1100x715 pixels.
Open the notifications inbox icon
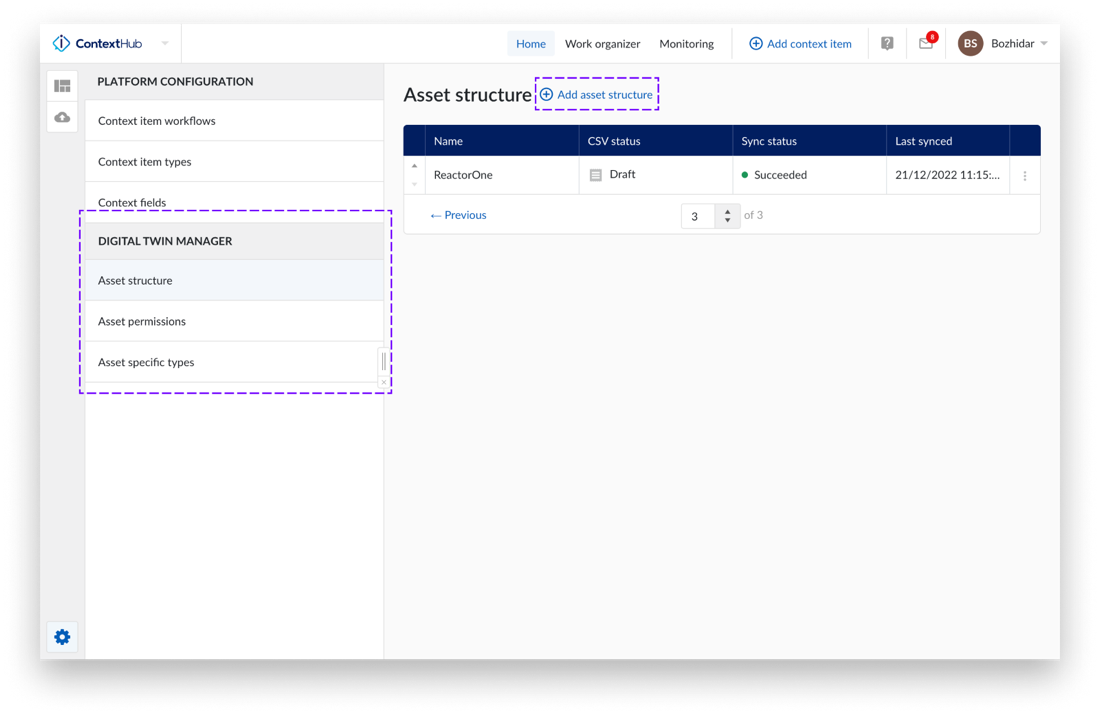click(x=926, y=43)
